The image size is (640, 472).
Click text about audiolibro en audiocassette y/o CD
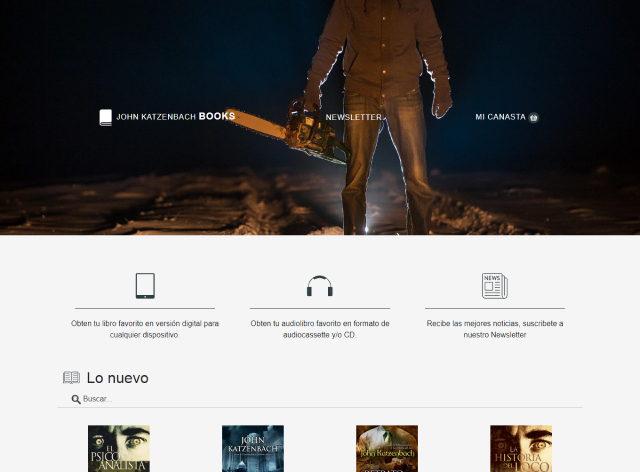pyautogui.click(x=320, y=329)
